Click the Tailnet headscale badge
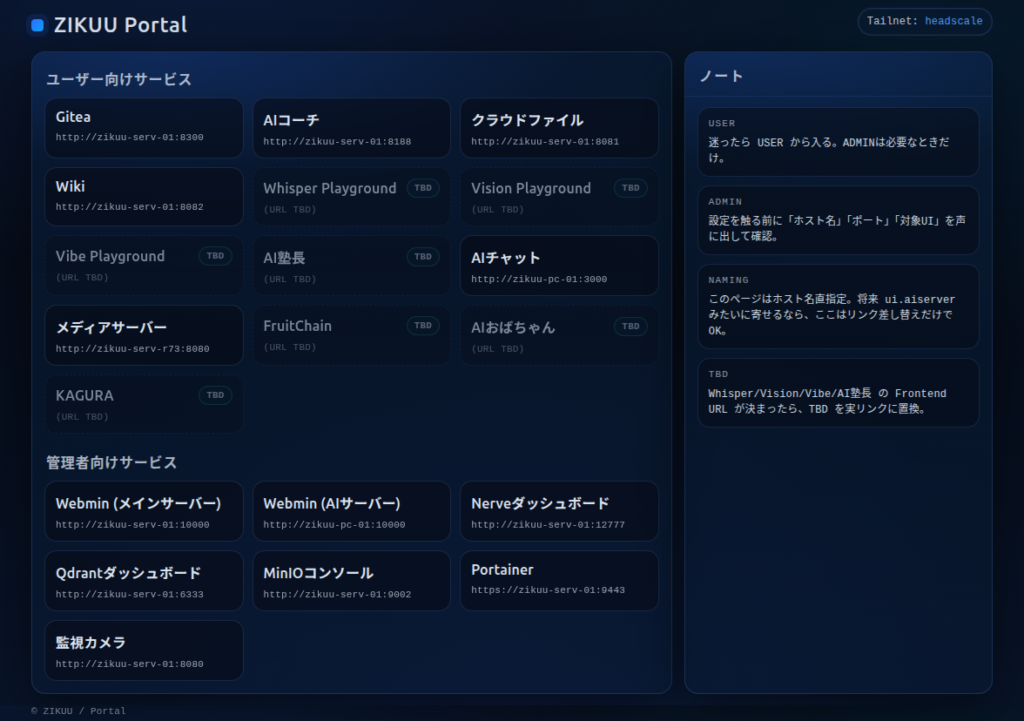The image size is (1024, 721). coord(925,21)
